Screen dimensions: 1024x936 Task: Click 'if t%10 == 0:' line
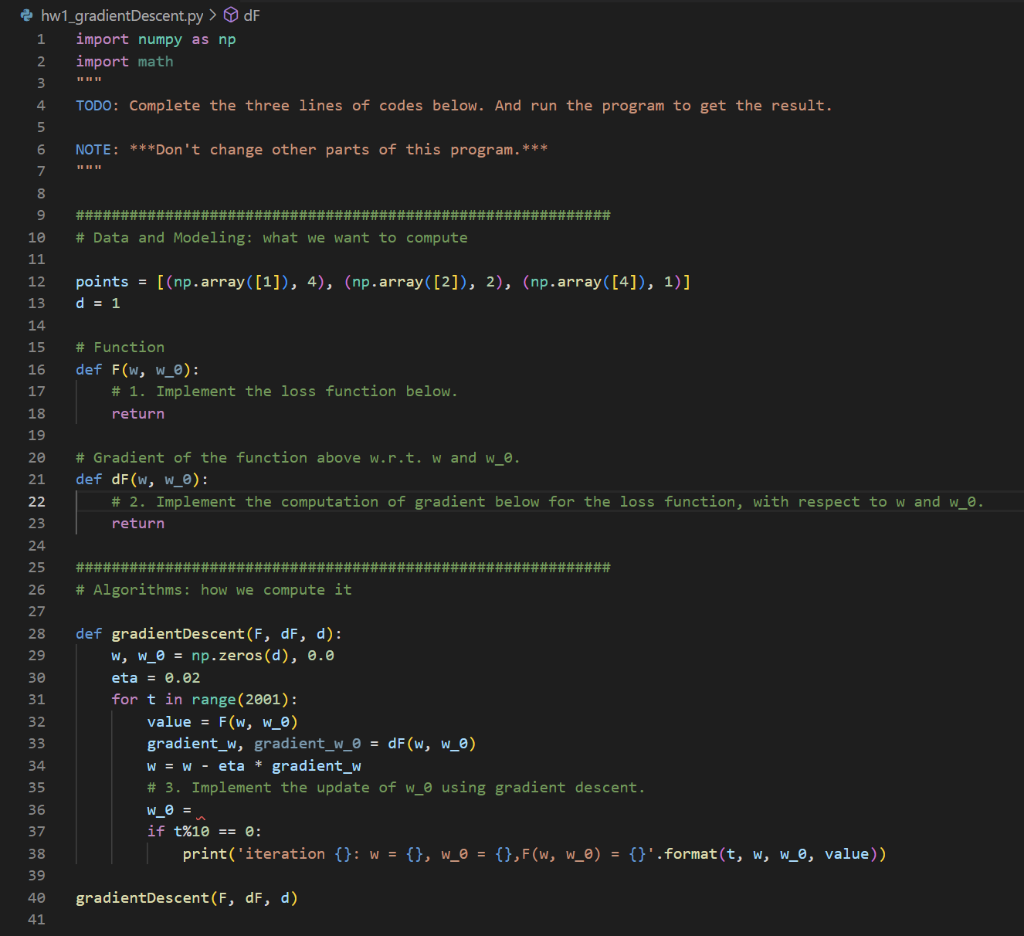coord(204,832)
